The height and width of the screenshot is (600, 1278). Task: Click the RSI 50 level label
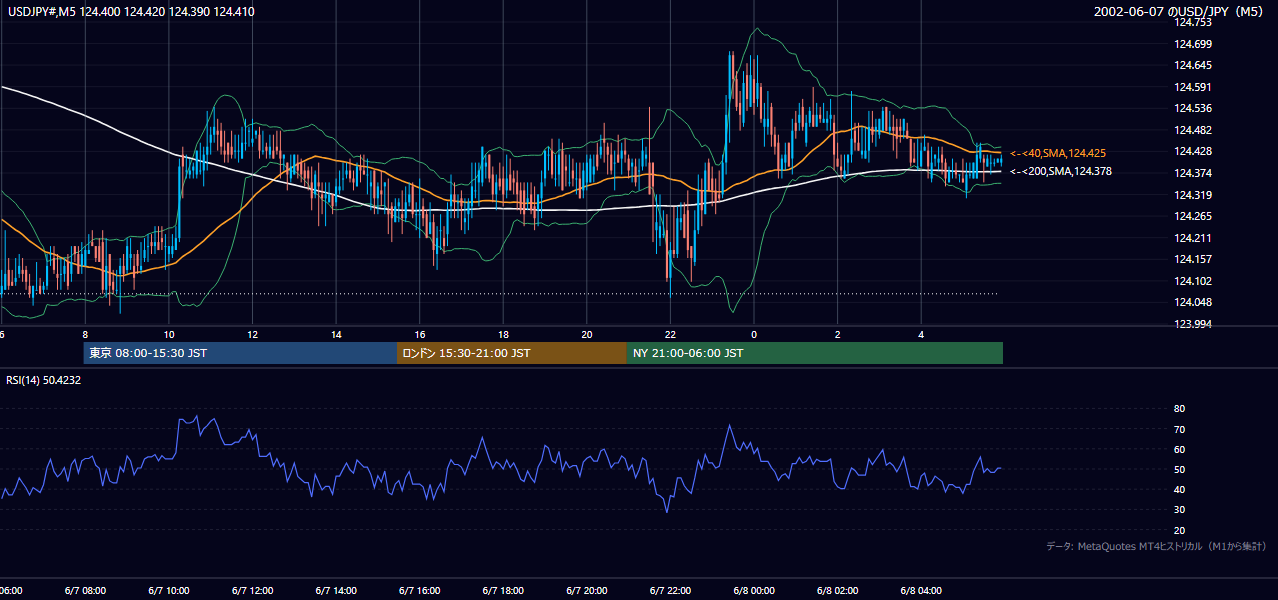point(1179,469)
